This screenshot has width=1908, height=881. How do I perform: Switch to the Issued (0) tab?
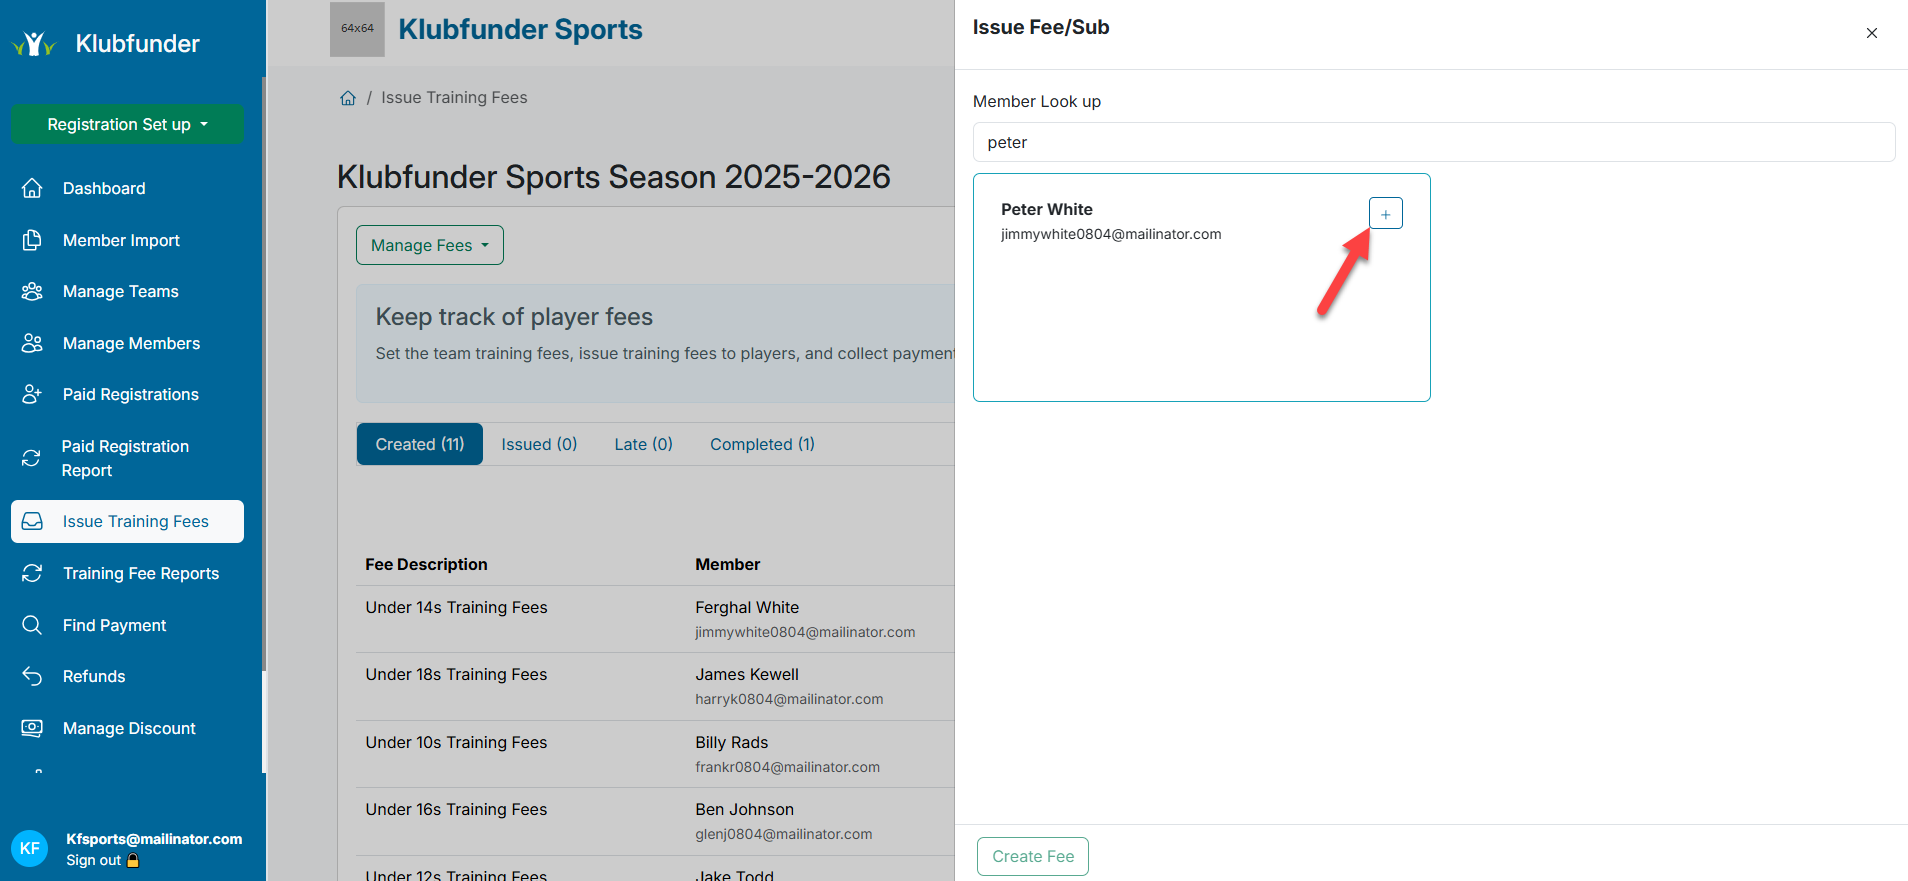click(539, 444)
